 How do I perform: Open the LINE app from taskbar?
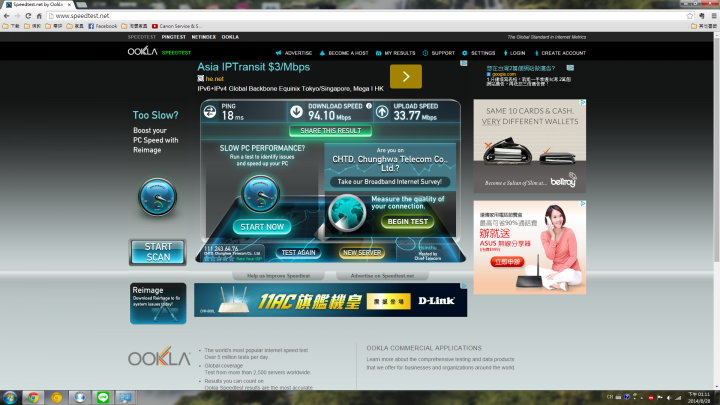(x=103, y=398)
